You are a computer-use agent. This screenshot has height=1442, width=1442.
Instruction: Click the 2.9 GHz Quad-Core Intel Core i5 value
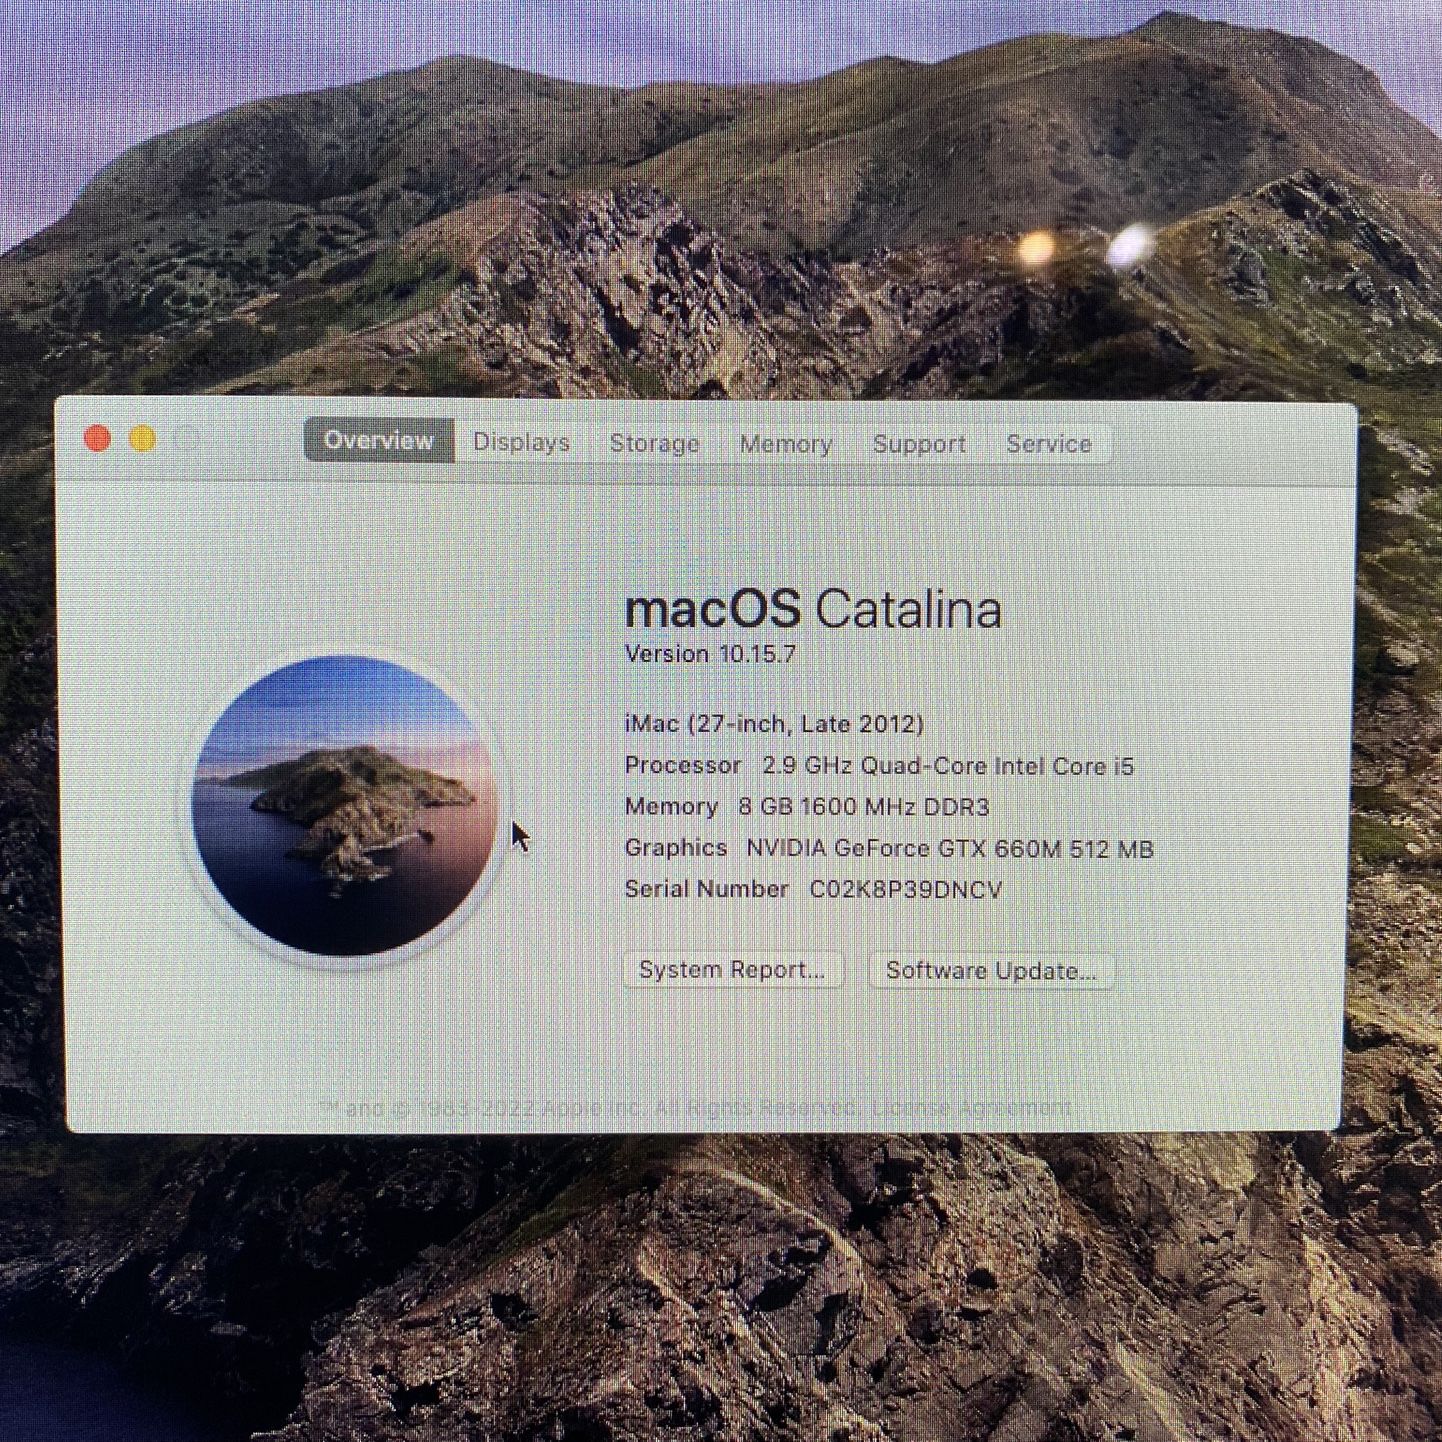(x=948, y=766)
